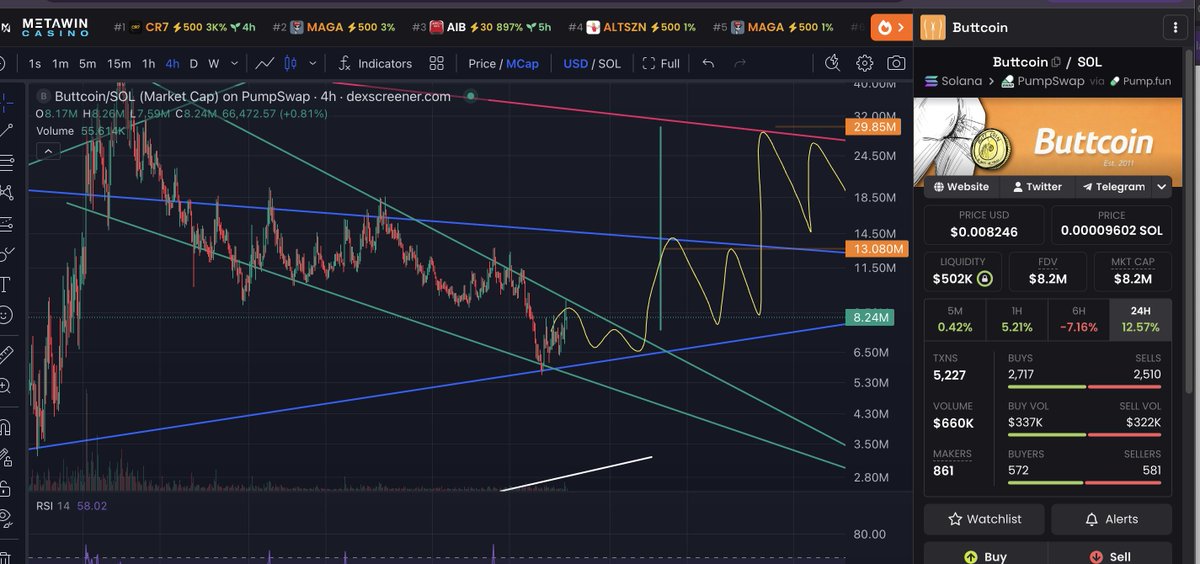
Task: Open the alert clock icon in toolbar
Action: [x=833, y=63]
